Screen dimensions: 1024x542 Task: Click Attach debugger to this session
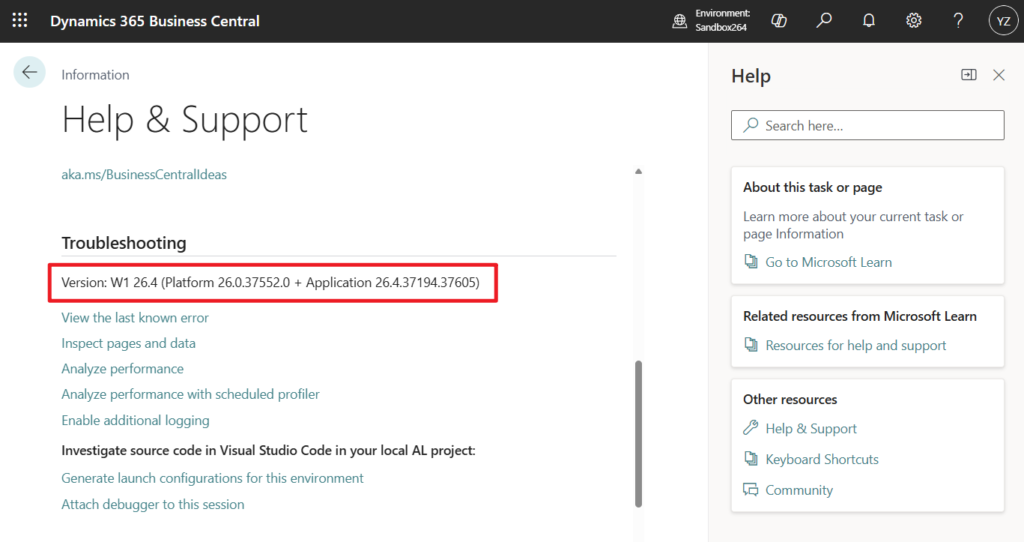pyautogui.click(x=152, y=504)
